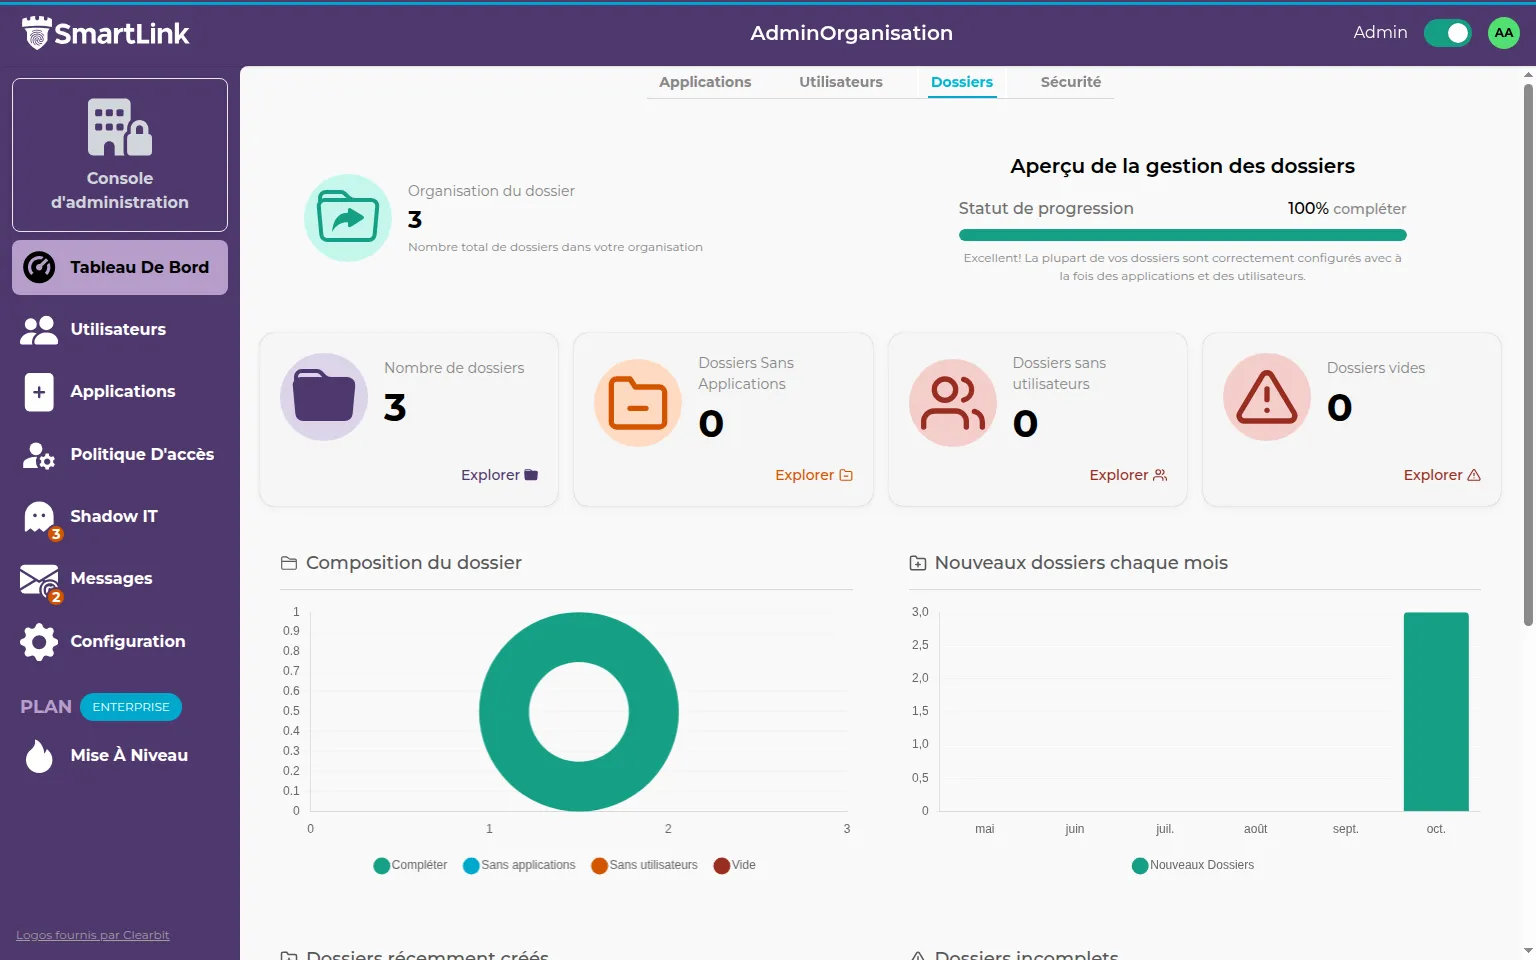
Task: Select the Shadow IT icon with badge 3
Action: (x=38, y=516)
